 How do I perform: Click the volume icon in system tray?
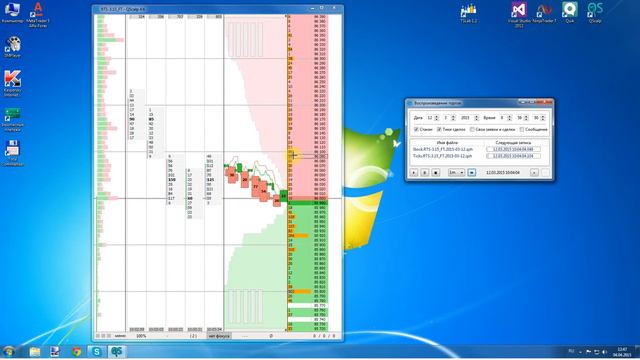(x=604, y=352)
